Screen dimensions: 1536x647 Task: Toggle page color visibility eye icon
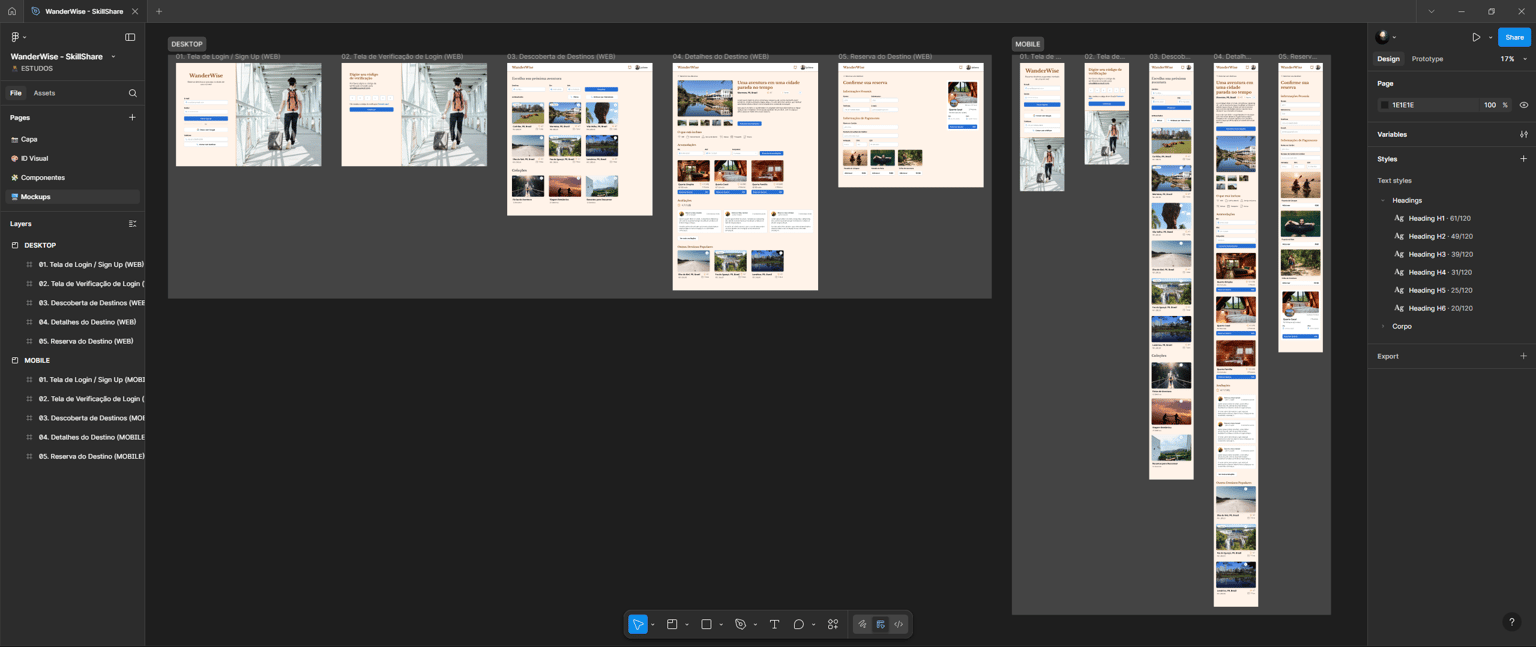click(1523, 105)
